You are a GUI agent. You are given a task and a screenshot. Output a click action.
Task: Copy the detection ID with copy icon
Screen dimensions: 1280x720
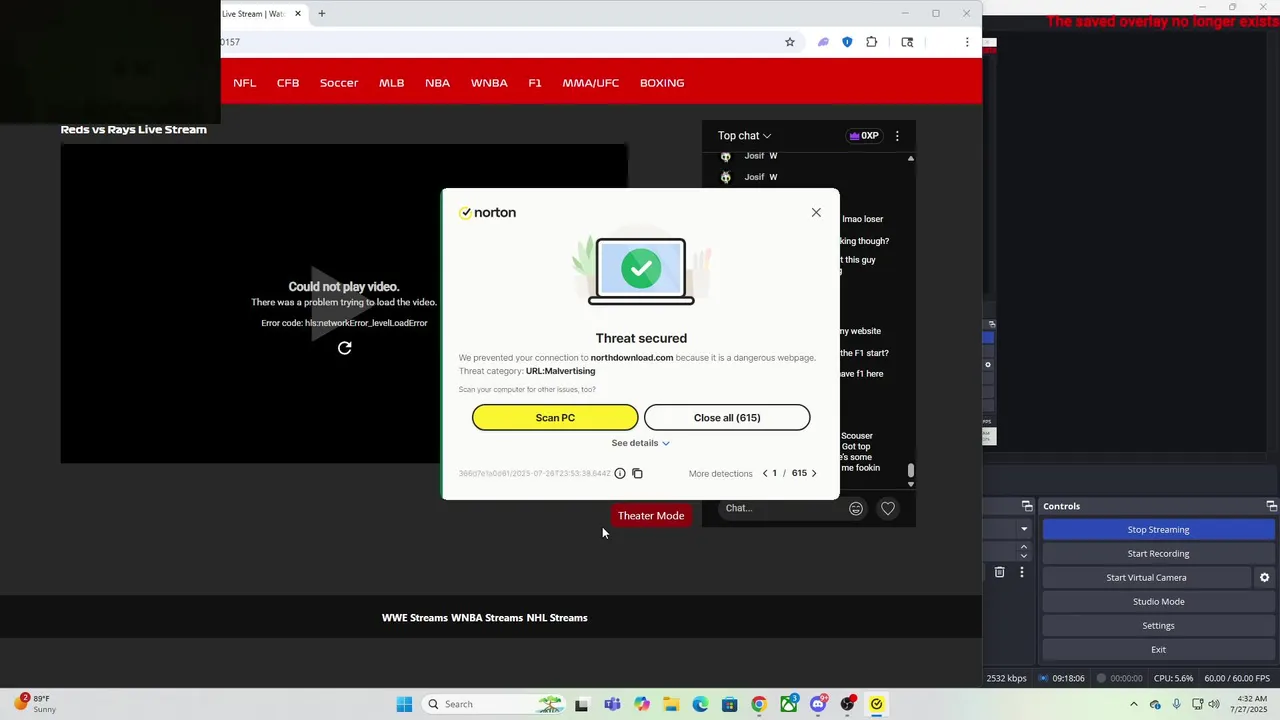637,473
